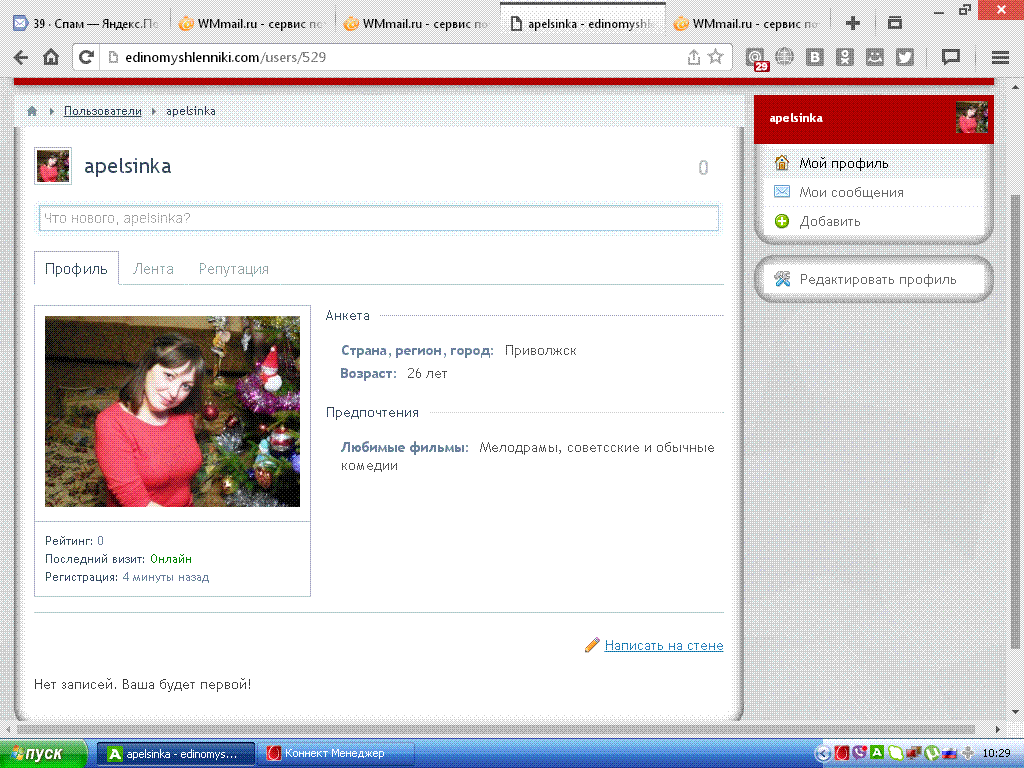Switch to the Спам Яндекс.Почта tab
Screen dimensions: 1024x768
86,24
